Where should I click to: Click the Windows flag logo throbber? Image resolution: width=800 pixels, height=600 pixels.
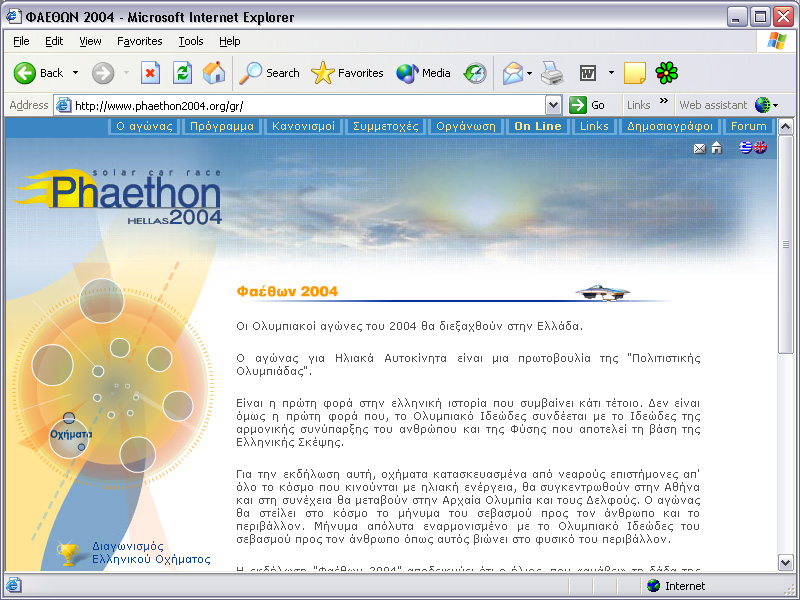777,41
